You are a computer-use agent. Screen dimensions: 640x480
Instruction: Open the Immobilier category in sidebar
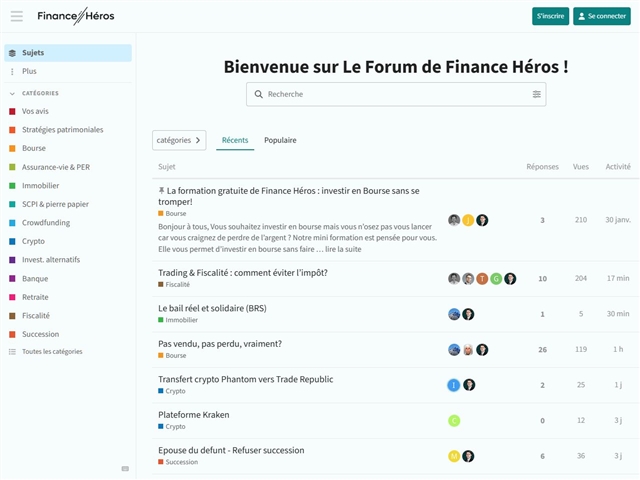[x=40, y=185]
